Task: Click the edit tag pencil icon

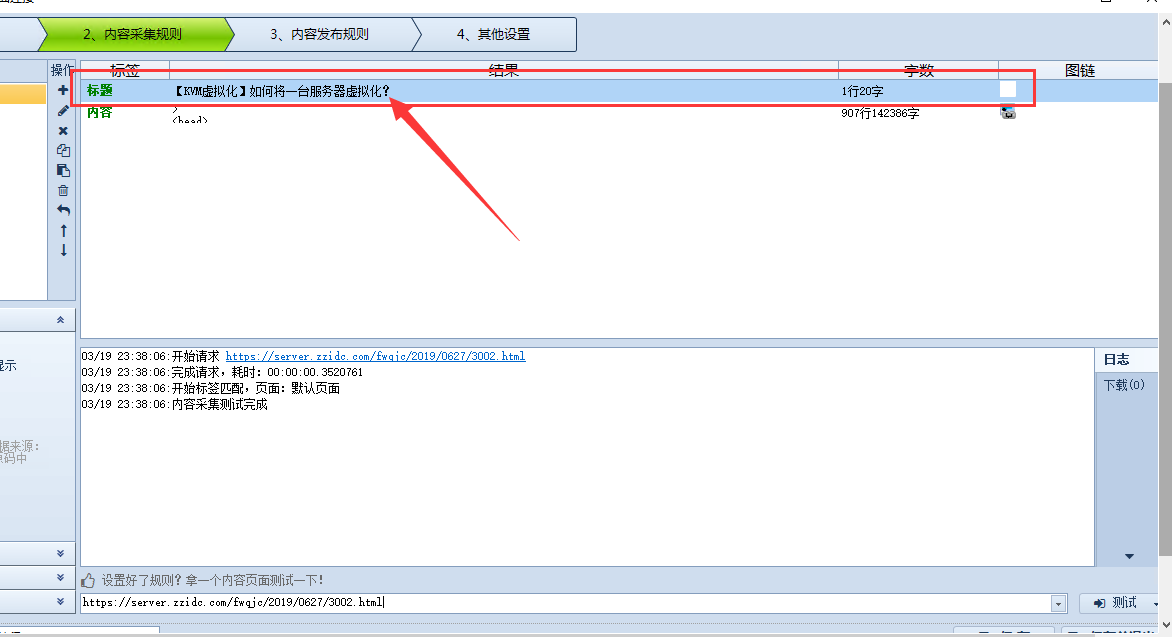Action: tap(63, 110)
